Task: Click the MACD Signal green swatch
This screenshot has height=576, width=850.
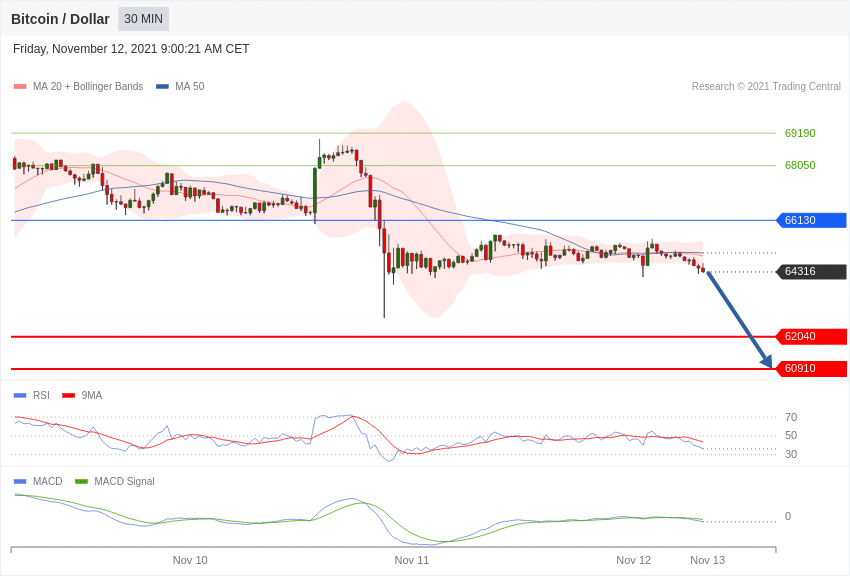Action: click(x=81, y=482)
